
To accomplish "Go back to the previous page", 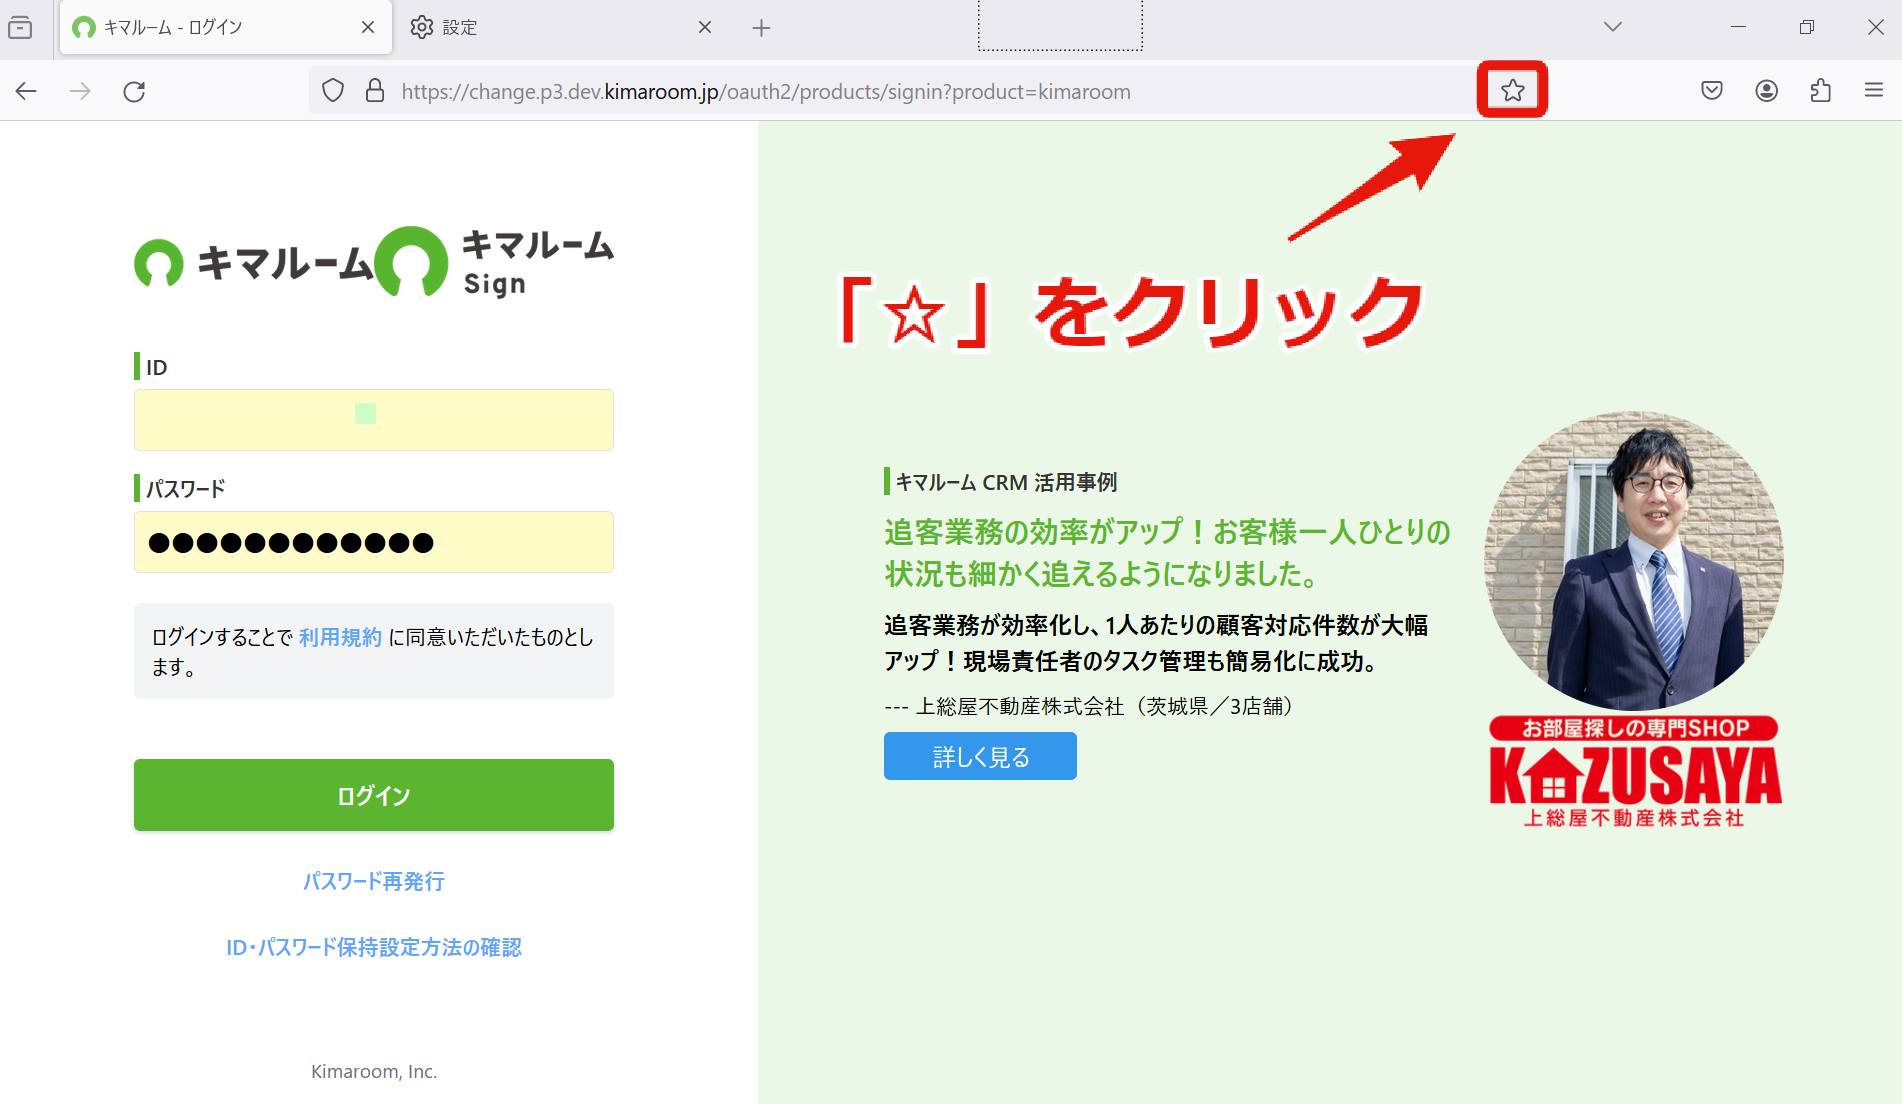I will pos(26,91).
